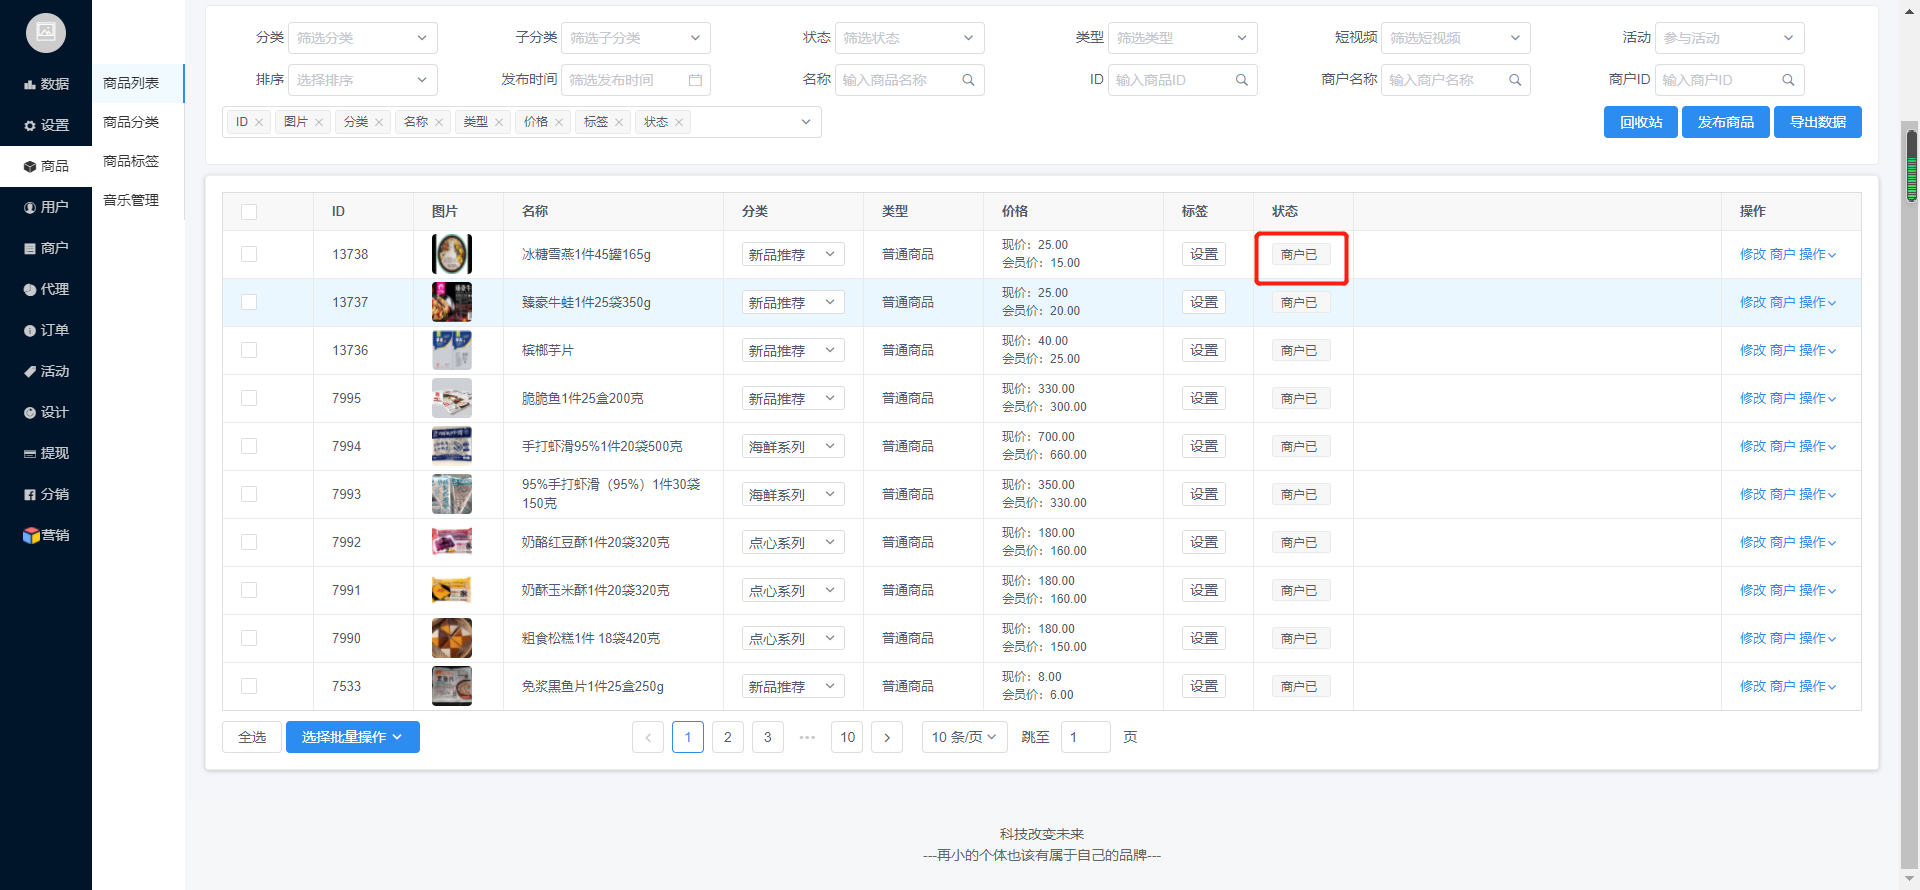1920x890 pixels.
Task: Click search icon in 商户ID field
Action: click(x=1788, y=80)
